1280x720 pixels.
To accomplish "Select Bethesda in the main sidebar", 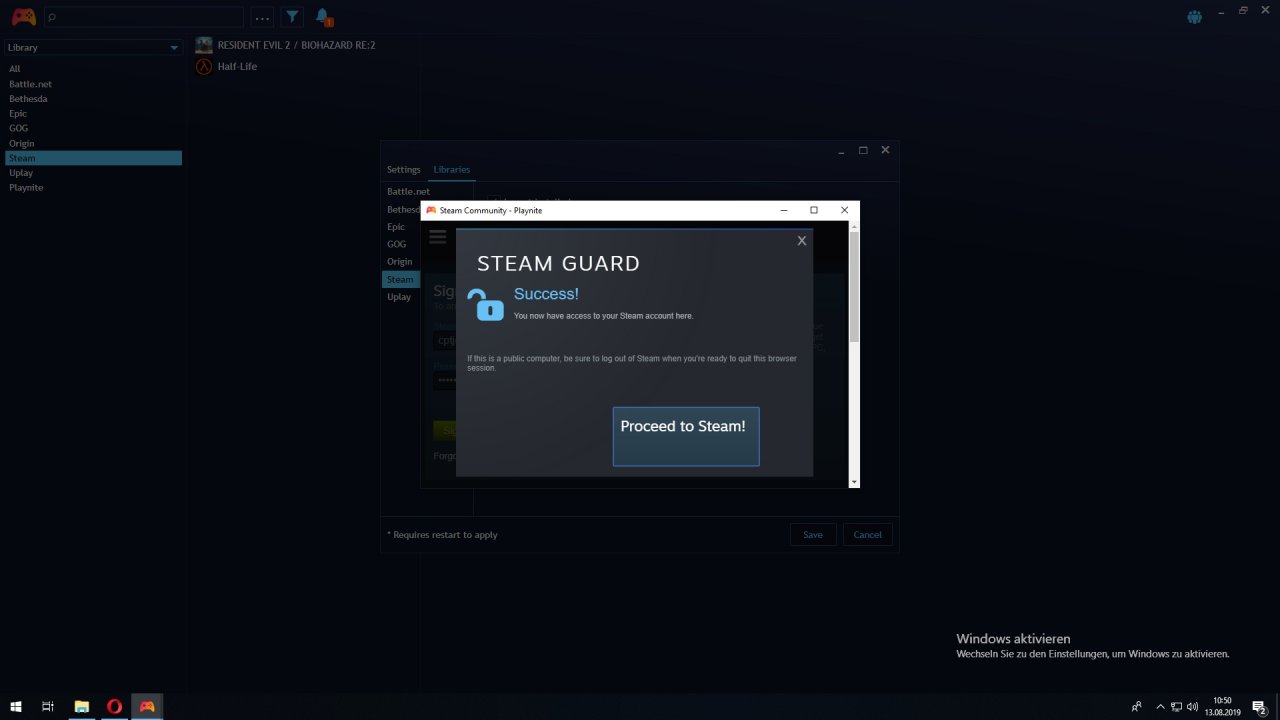I will (28, 99).
